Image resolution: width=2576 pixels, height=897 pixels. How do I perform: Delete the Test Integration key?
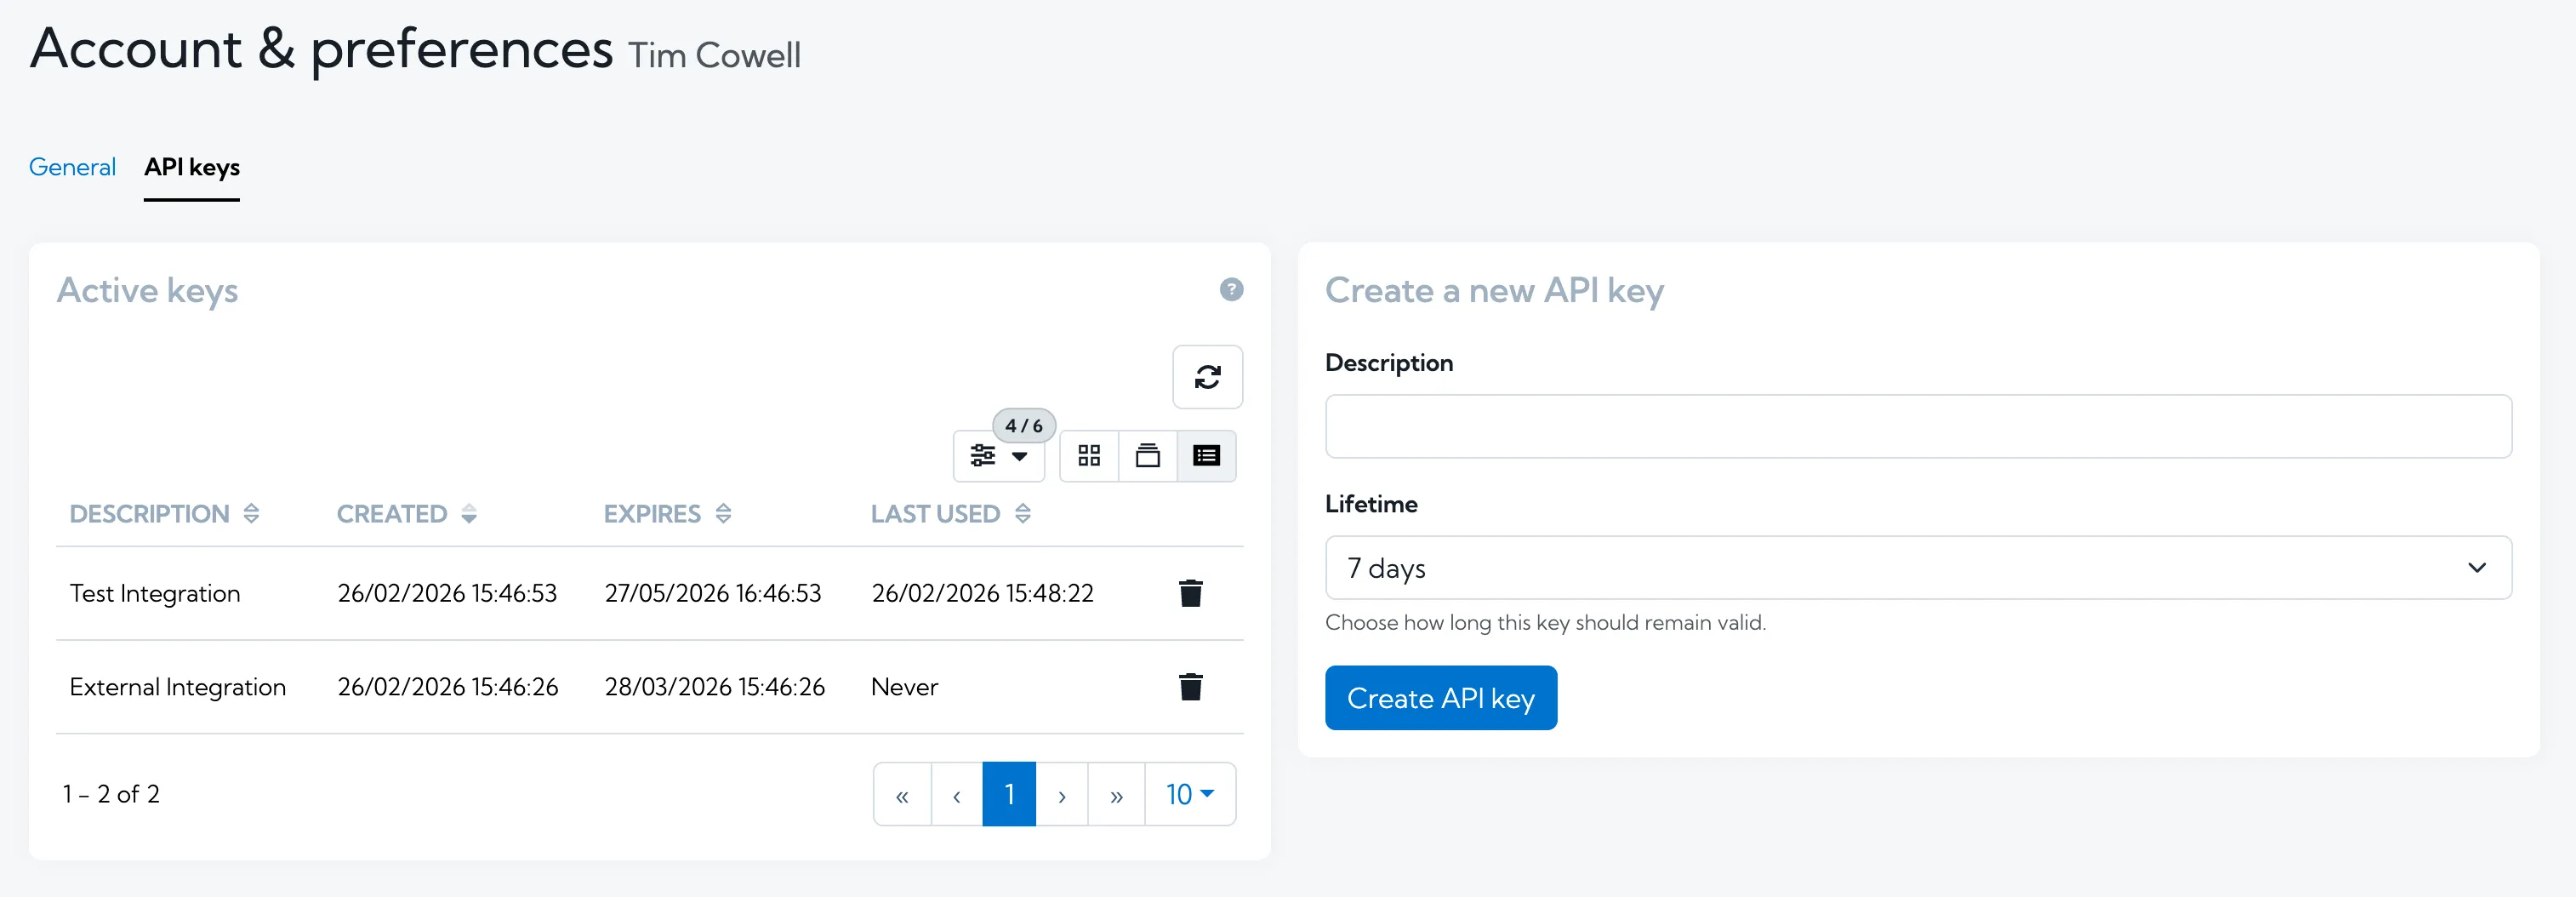coord(1190,592)
